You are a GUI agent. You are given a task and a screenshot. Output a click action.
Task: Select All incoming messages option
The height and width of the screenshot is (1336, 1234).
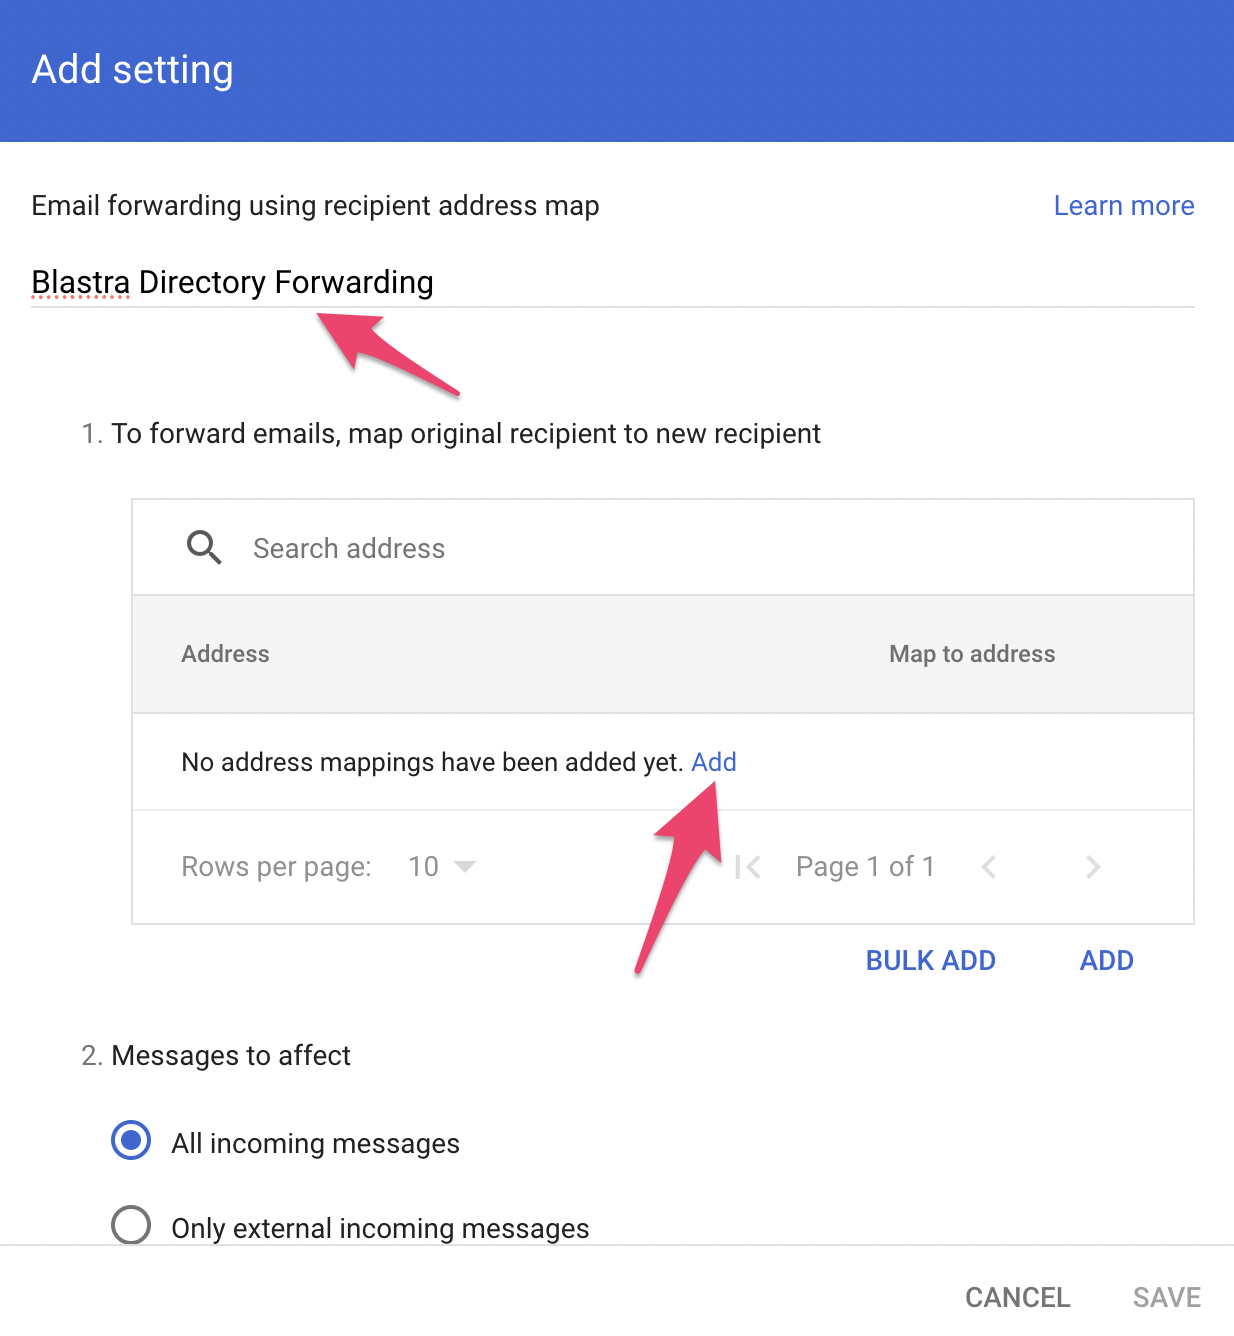click(131, 1141)
